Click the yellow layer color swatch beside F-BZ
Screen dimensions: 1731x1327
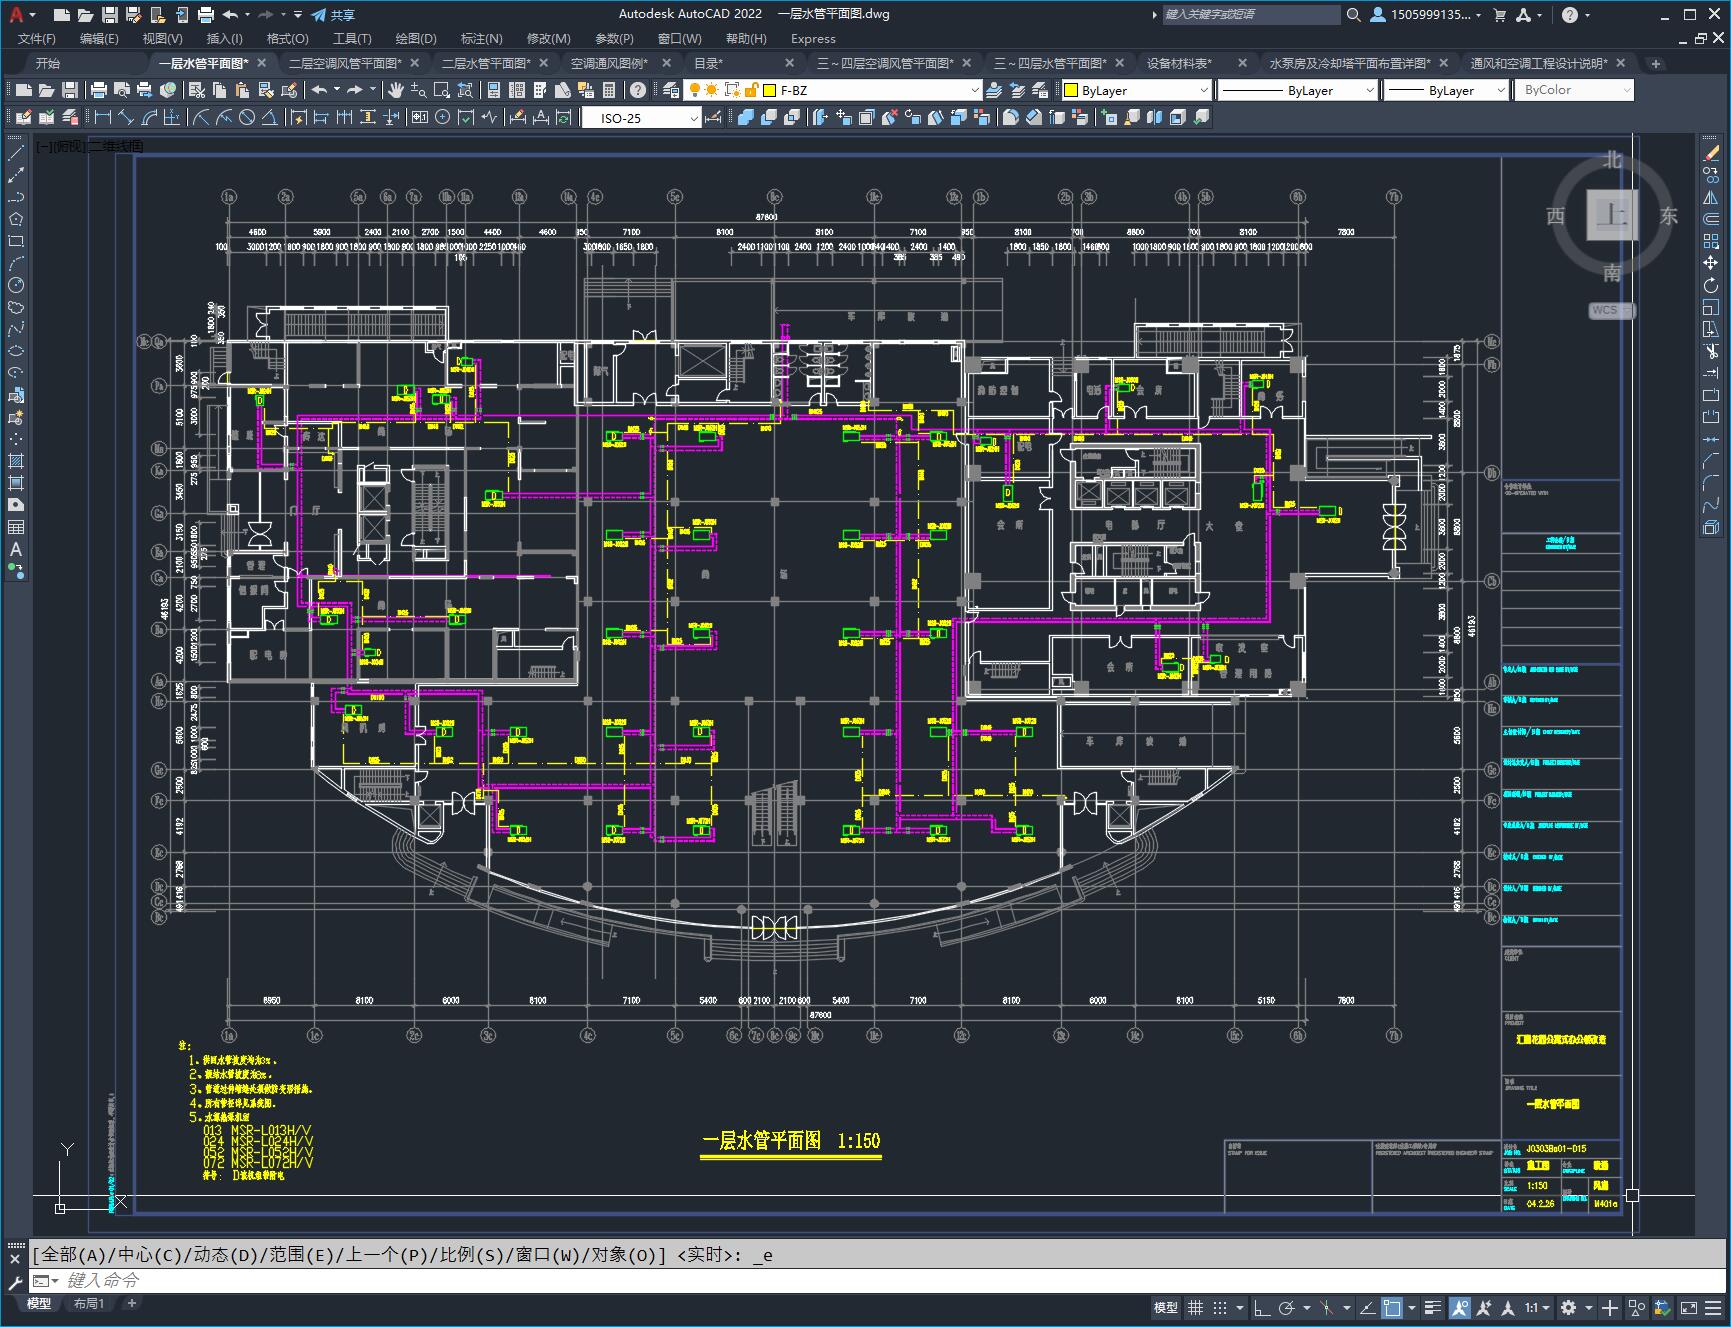point(770,90)
